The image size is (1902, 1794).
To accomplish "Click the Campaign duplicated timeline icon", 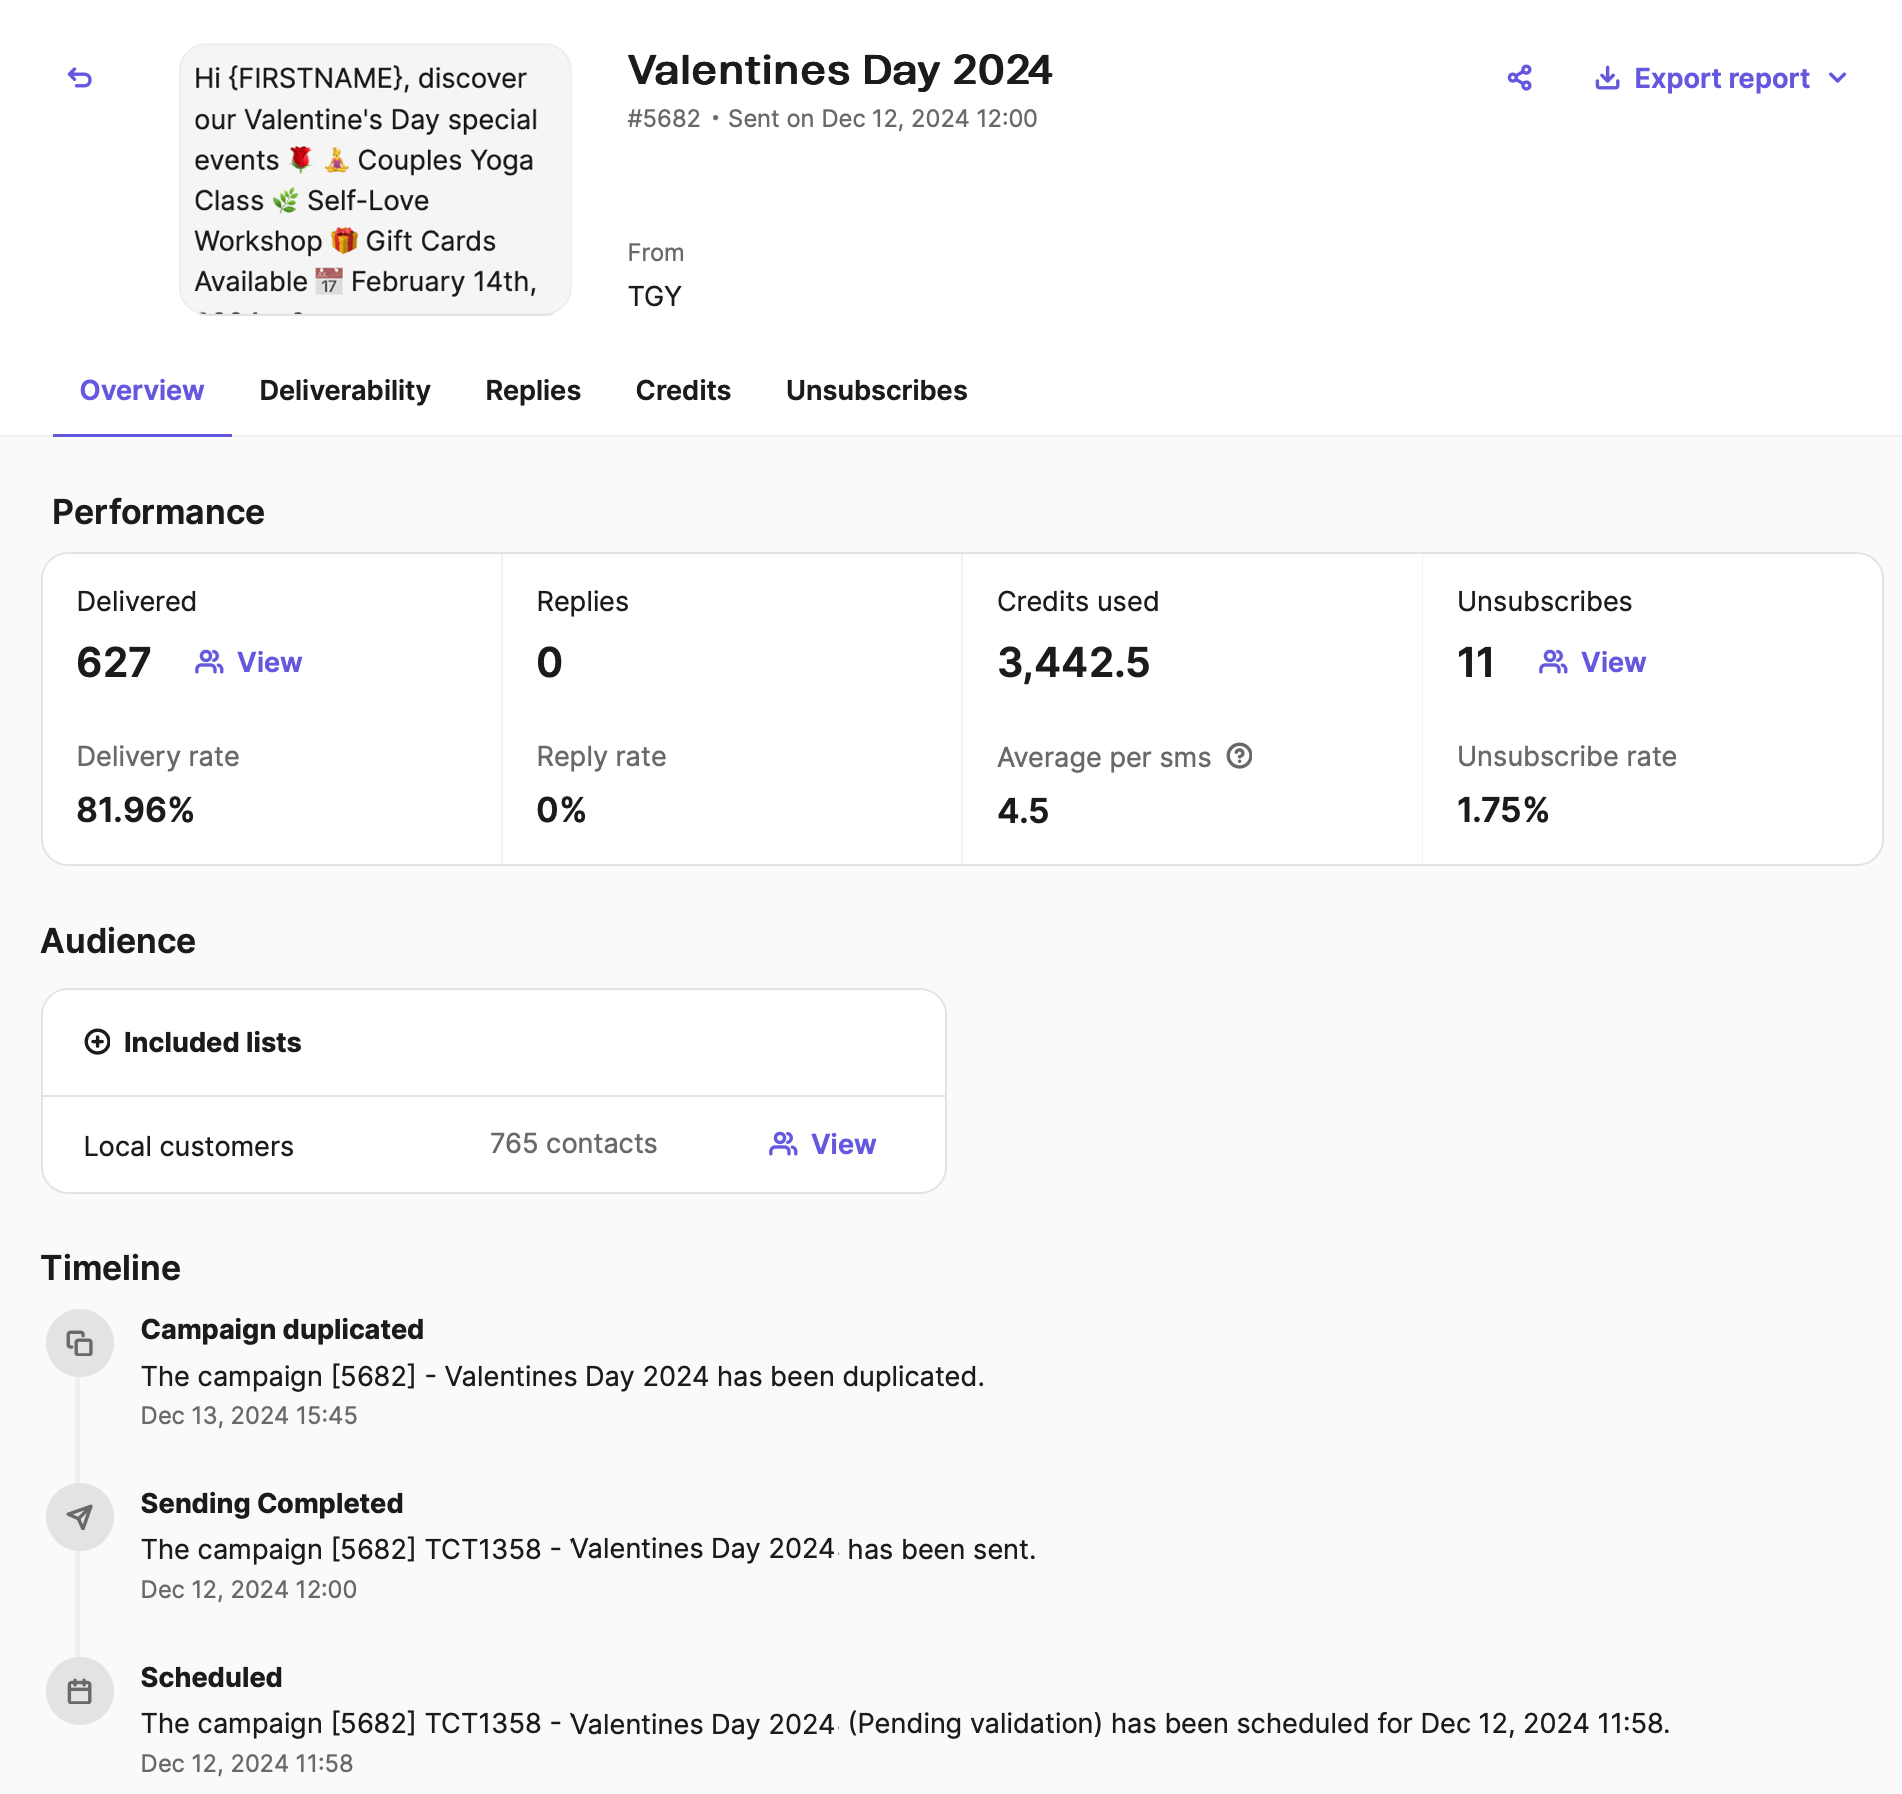I will pos(80,1343).
